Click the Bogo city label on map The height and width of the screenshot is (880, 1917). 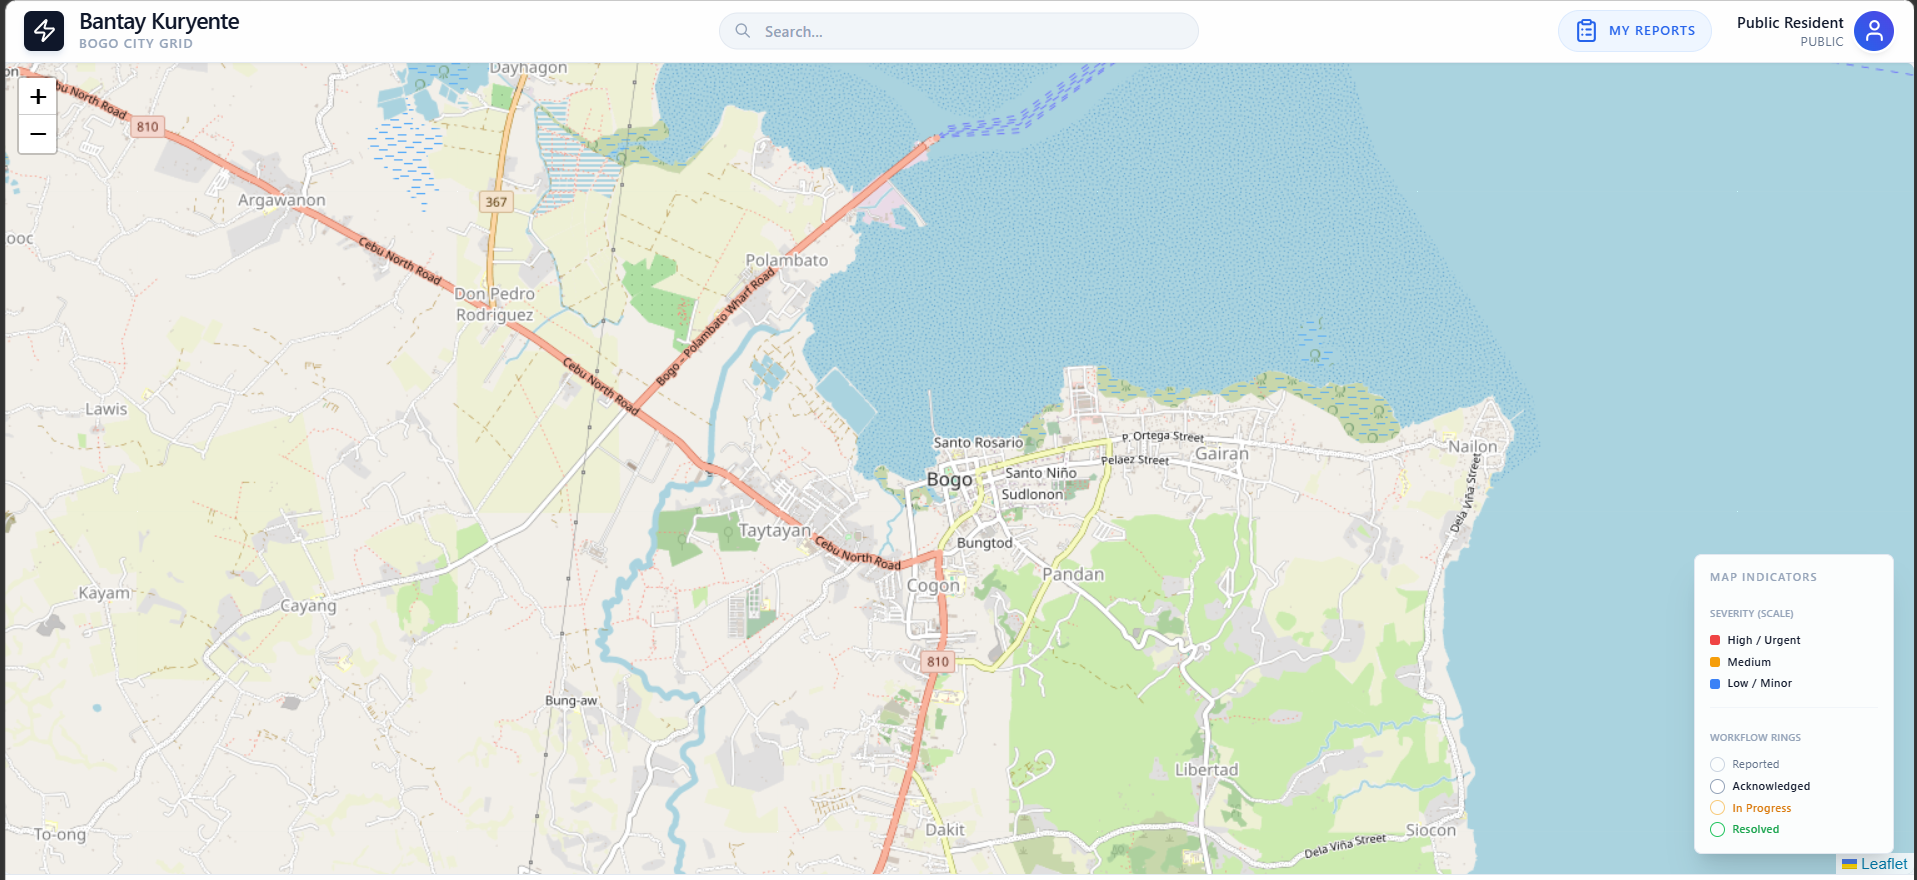[x=949, y=480]
